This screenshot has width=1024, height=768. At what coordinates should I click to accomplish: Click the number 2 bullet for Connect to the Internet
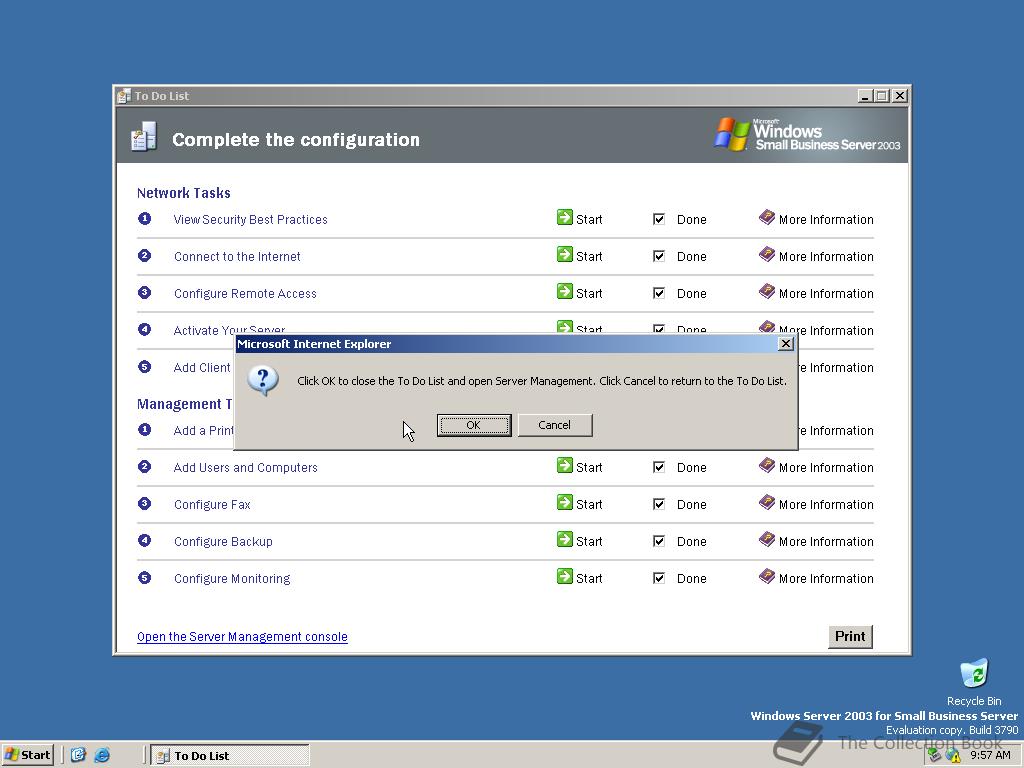click(x=144, y=255)
